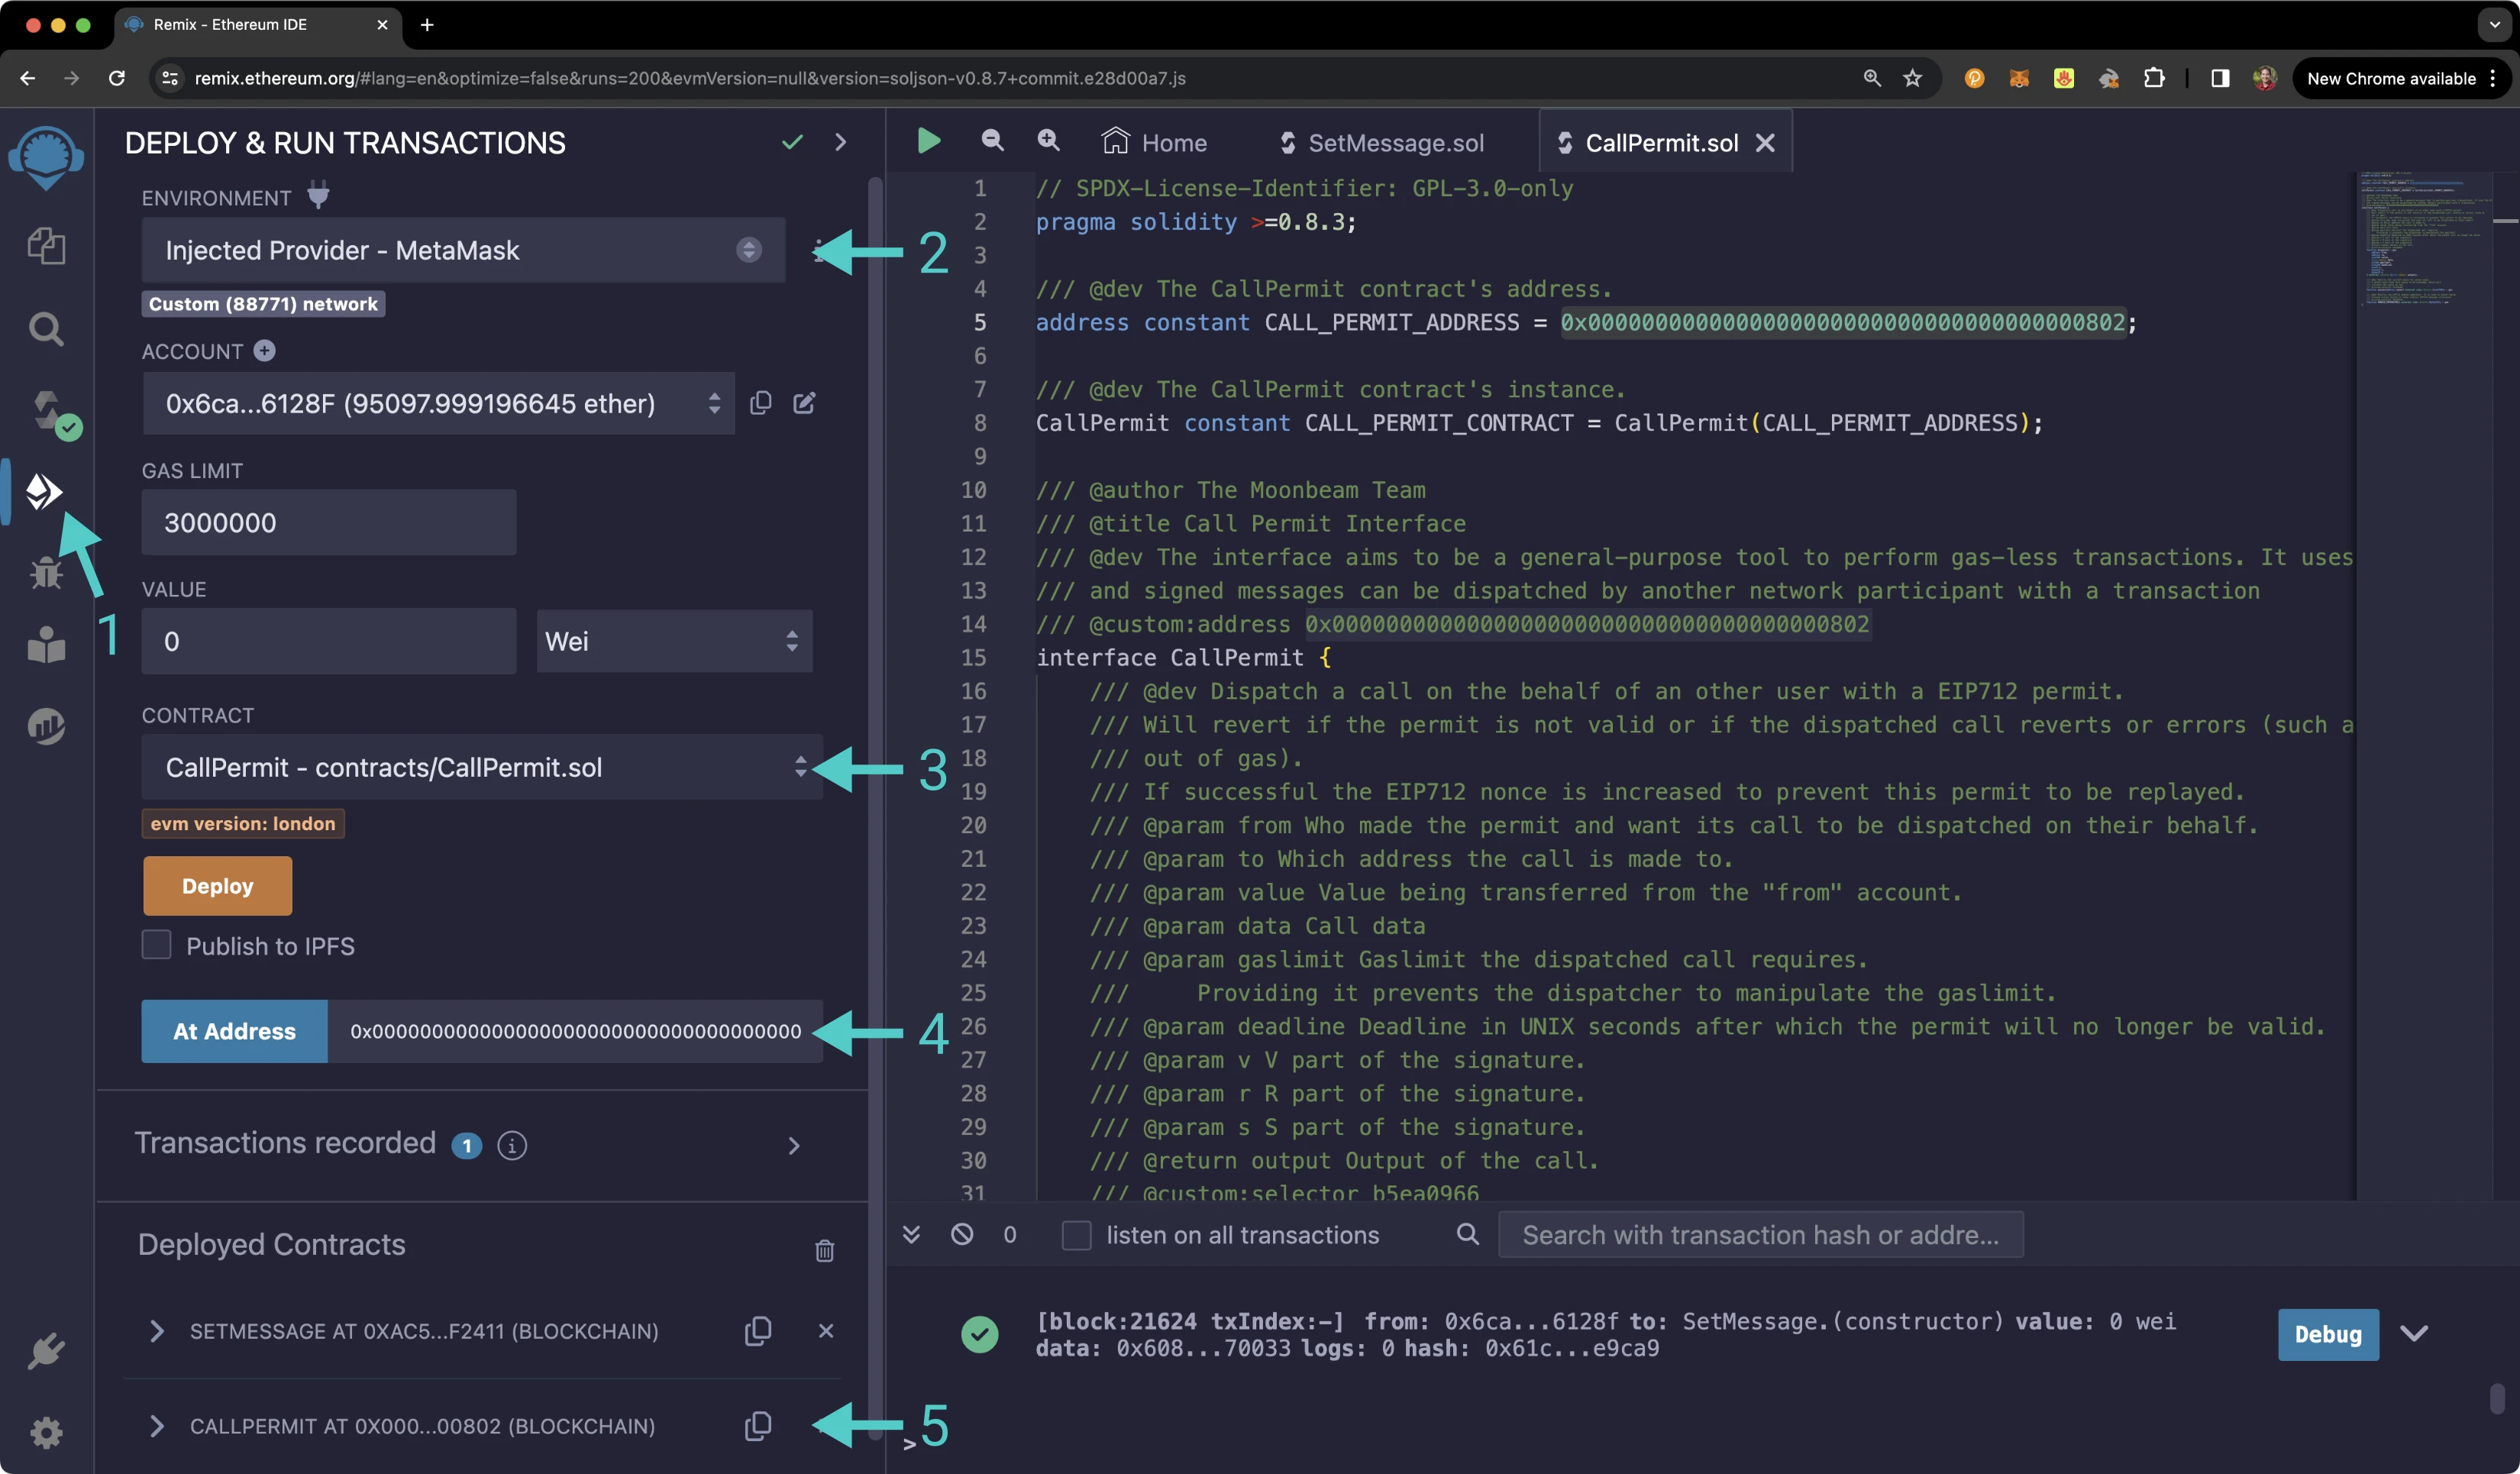Open the MetaMask fox extension icon
The image size is (2520, 1474).
click(x=2019, y=78)
